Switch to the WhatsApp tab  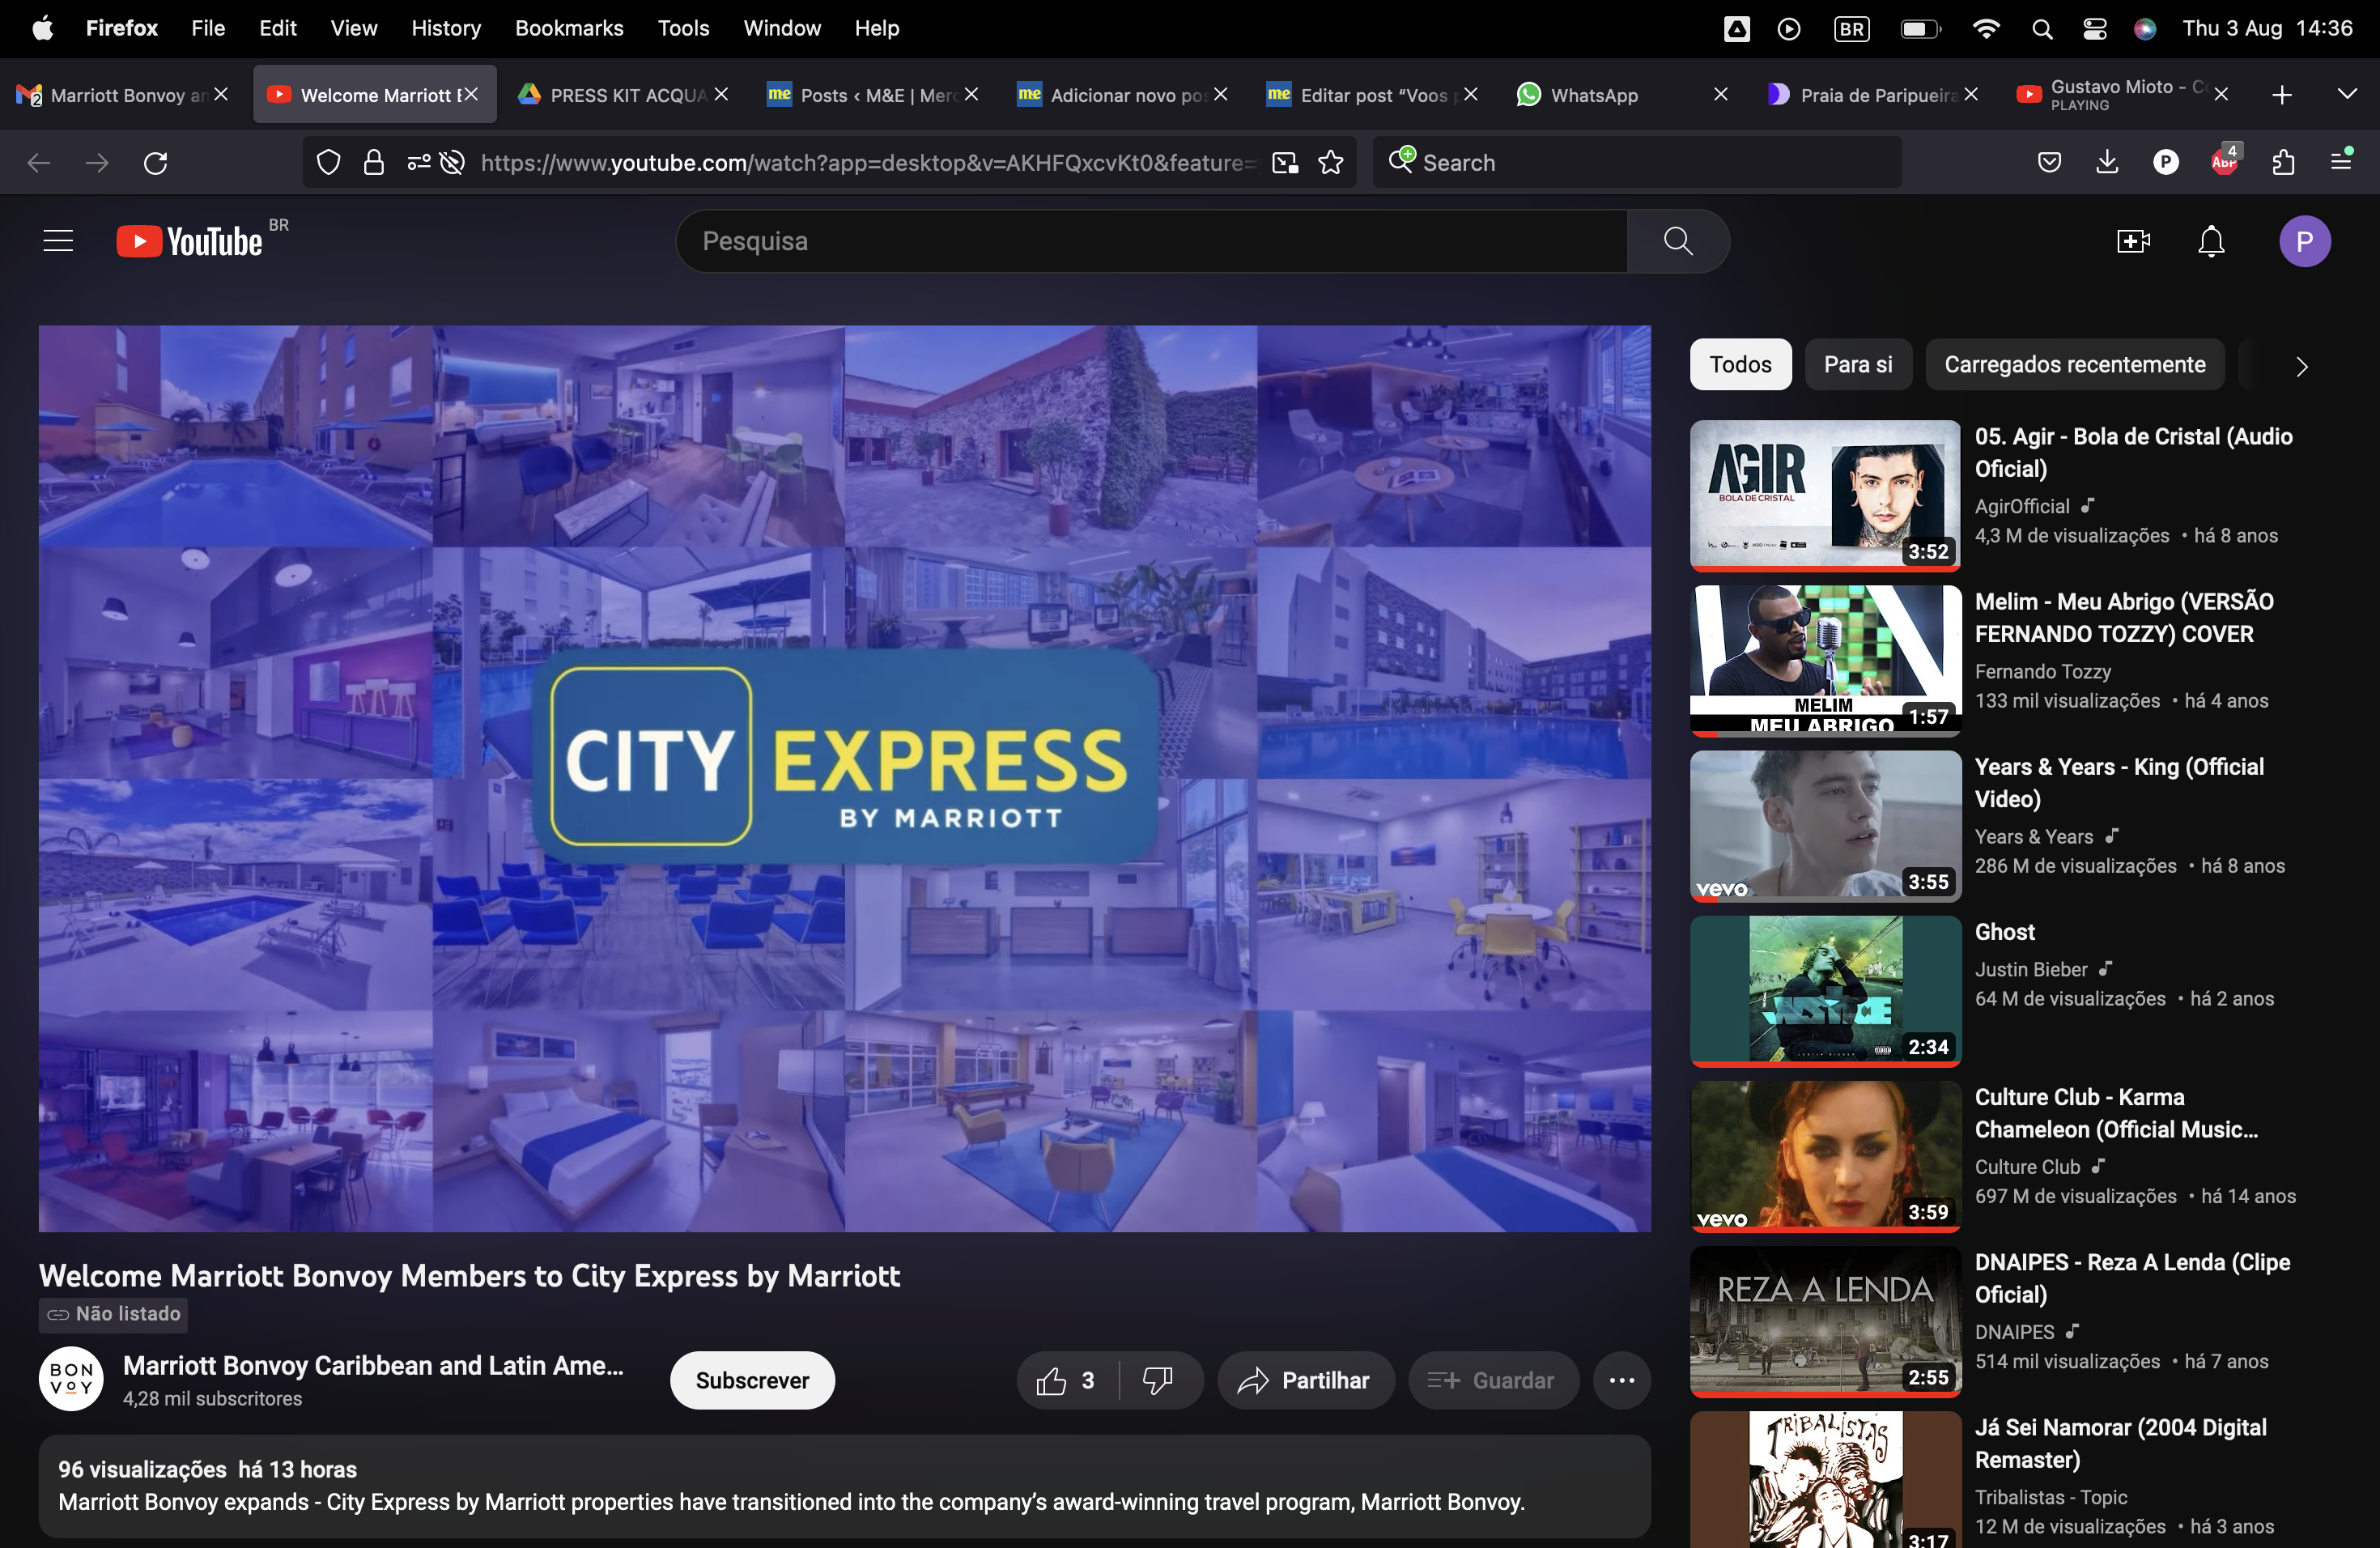pyautogui.click(x=1621, y=95)
